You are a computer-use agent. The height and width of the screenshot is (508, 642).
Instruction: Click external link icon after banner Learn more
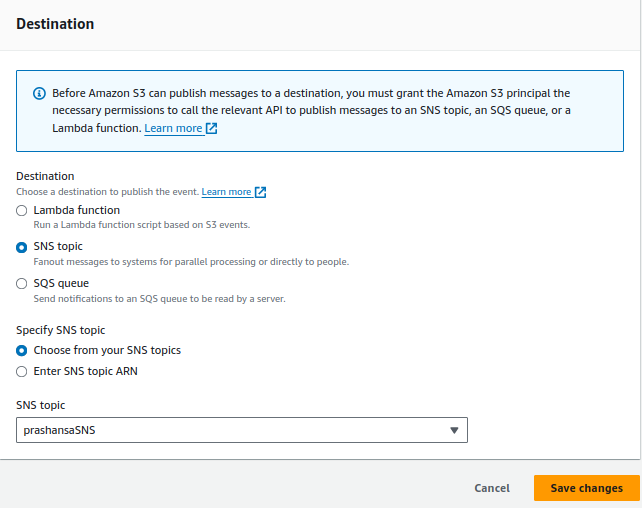pyautogui.click(x=211, y=129)
